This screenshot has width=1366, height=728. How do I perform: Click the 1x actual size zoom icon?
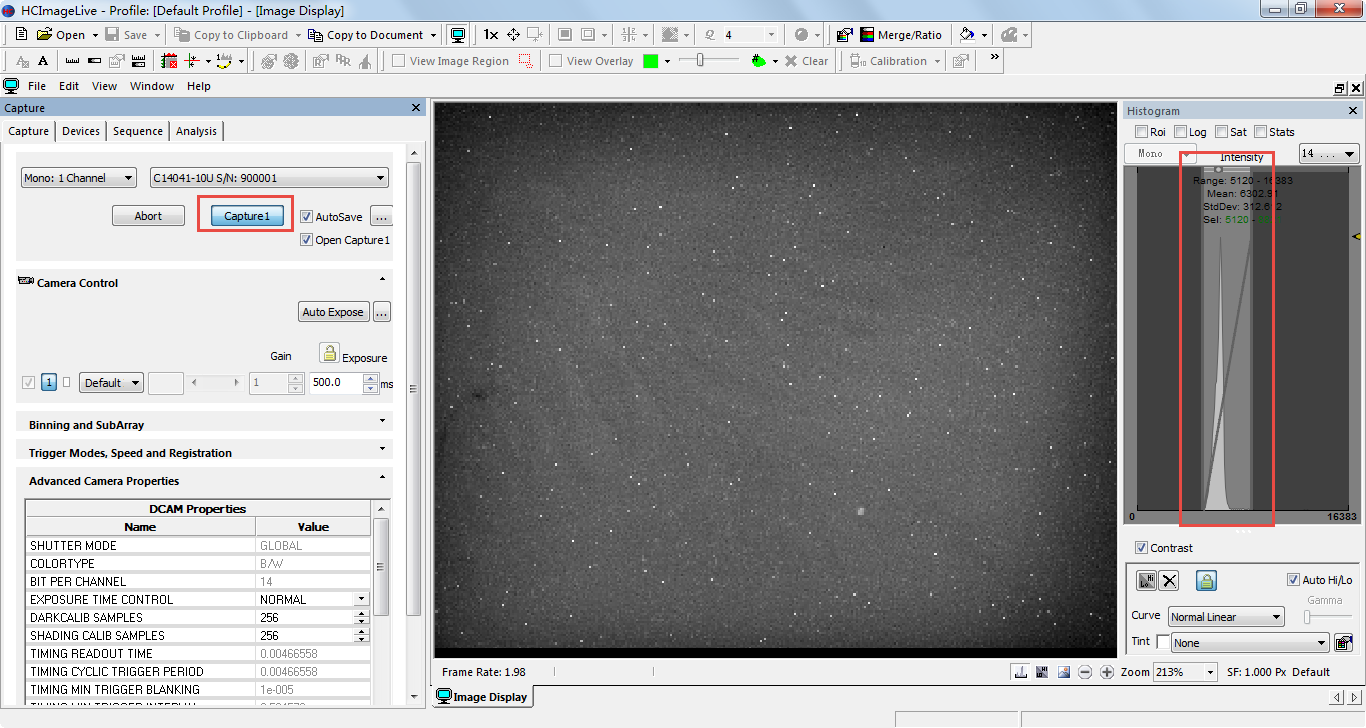tap(490, 35)
